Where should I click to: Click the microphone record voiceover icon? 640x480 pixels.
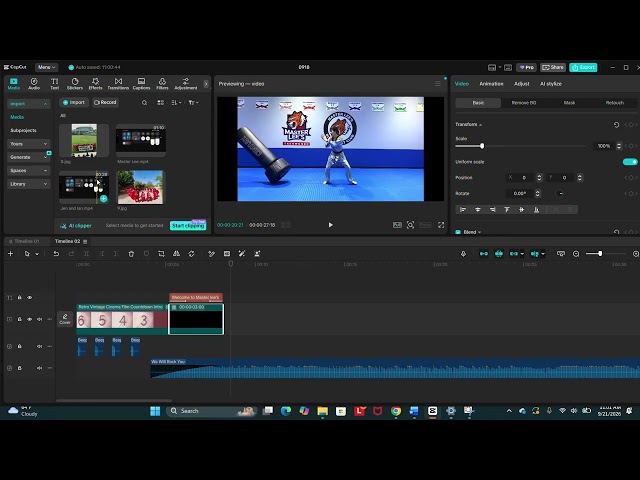coord(463,254)
